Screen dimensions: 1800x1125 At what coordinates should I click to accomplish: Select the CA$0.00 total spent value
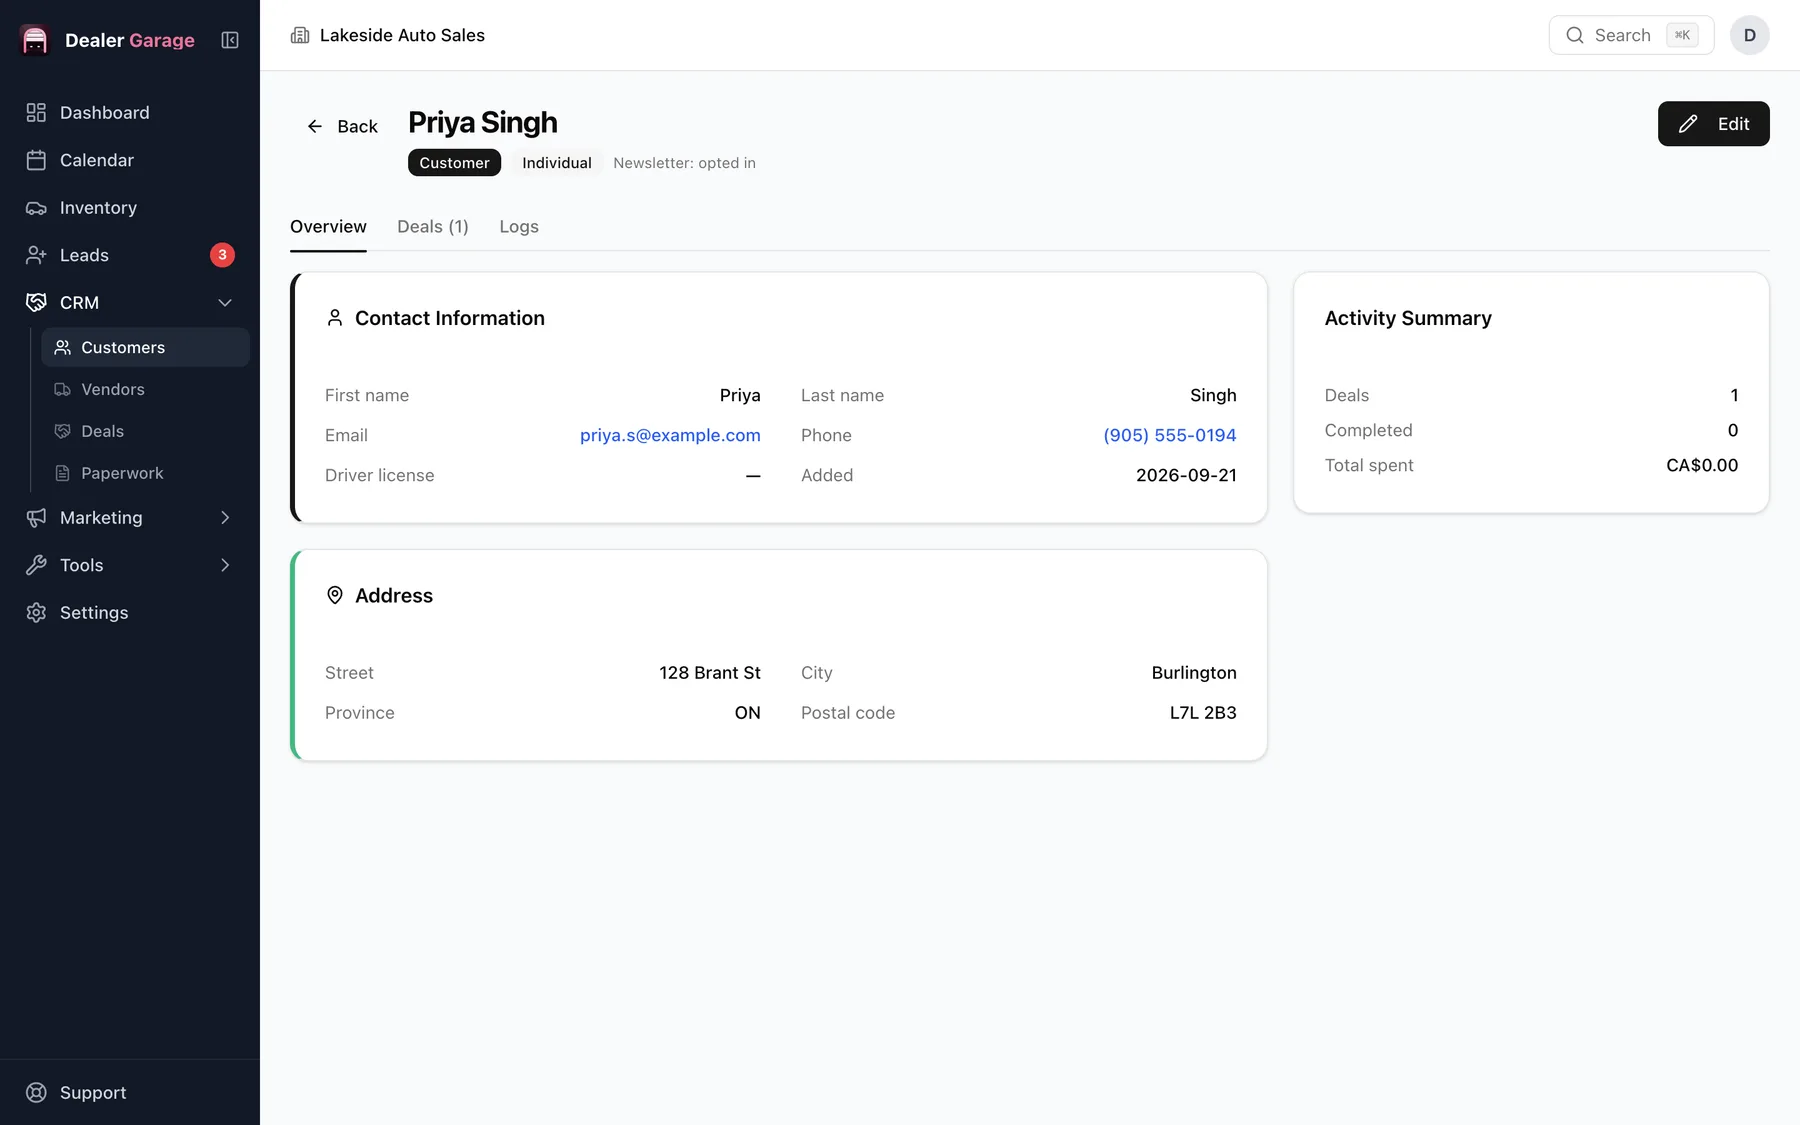(x=1702, y=465)
